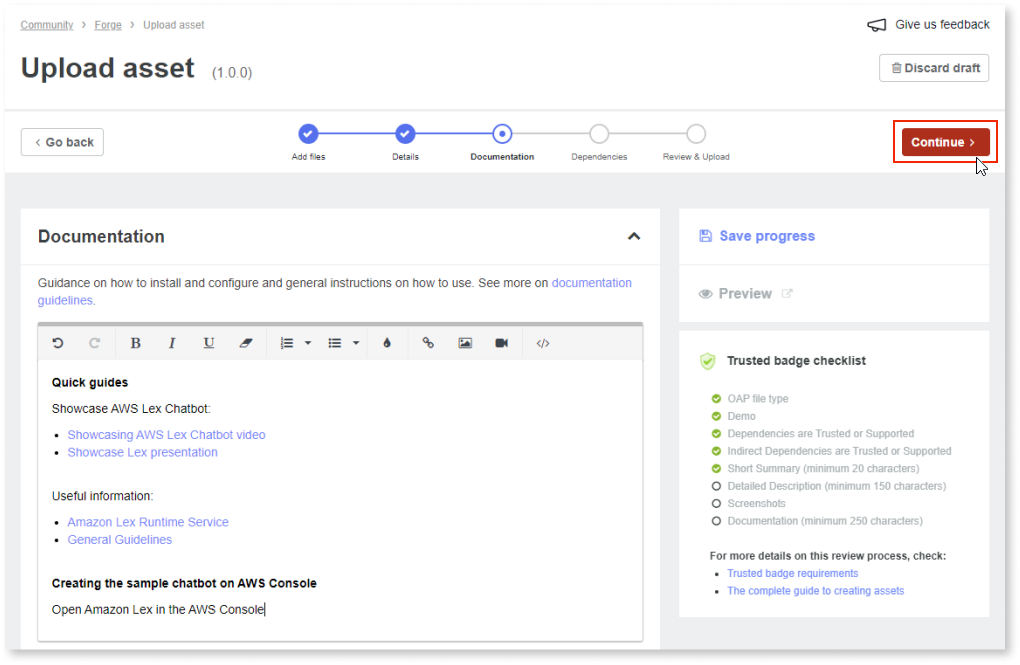
Task: Click the Screenshots empty circle
Action: [x=716, y=504]
